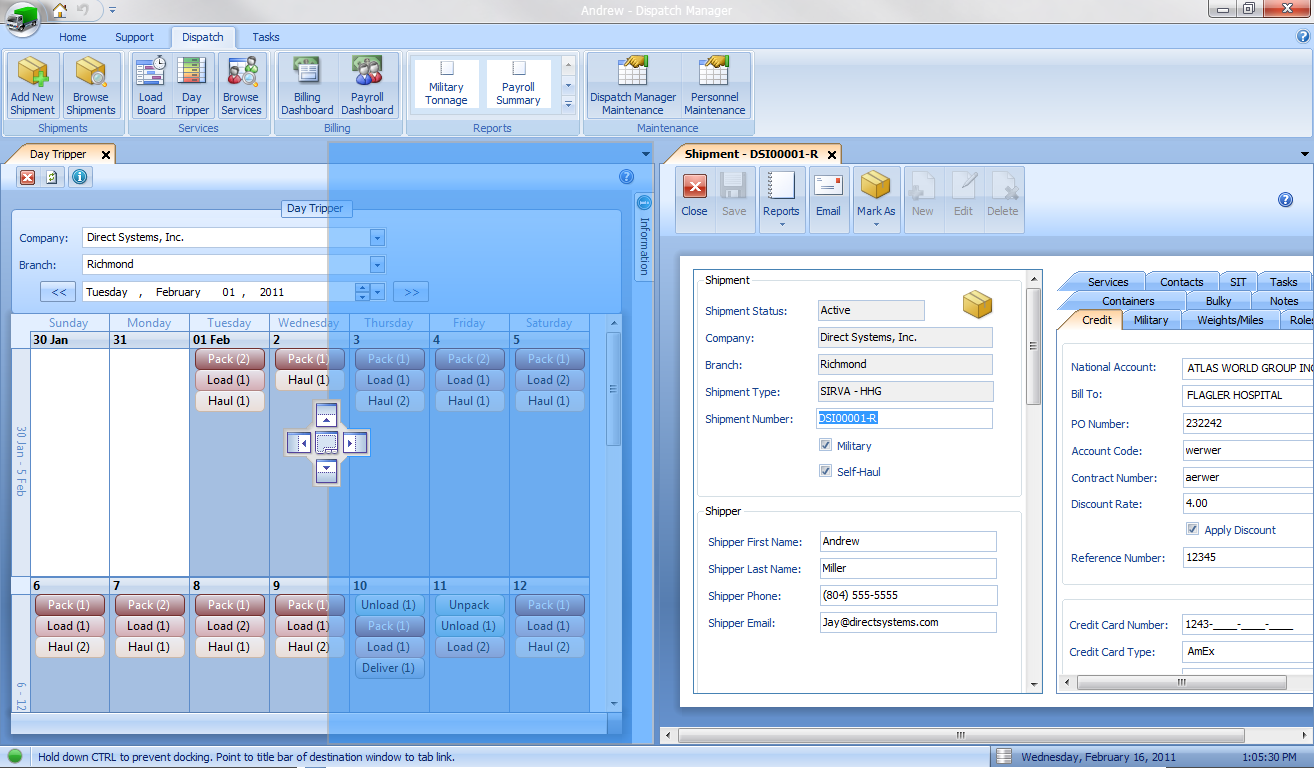Click the horizontal scrollbar under the Credit panel

point(1180,682)
